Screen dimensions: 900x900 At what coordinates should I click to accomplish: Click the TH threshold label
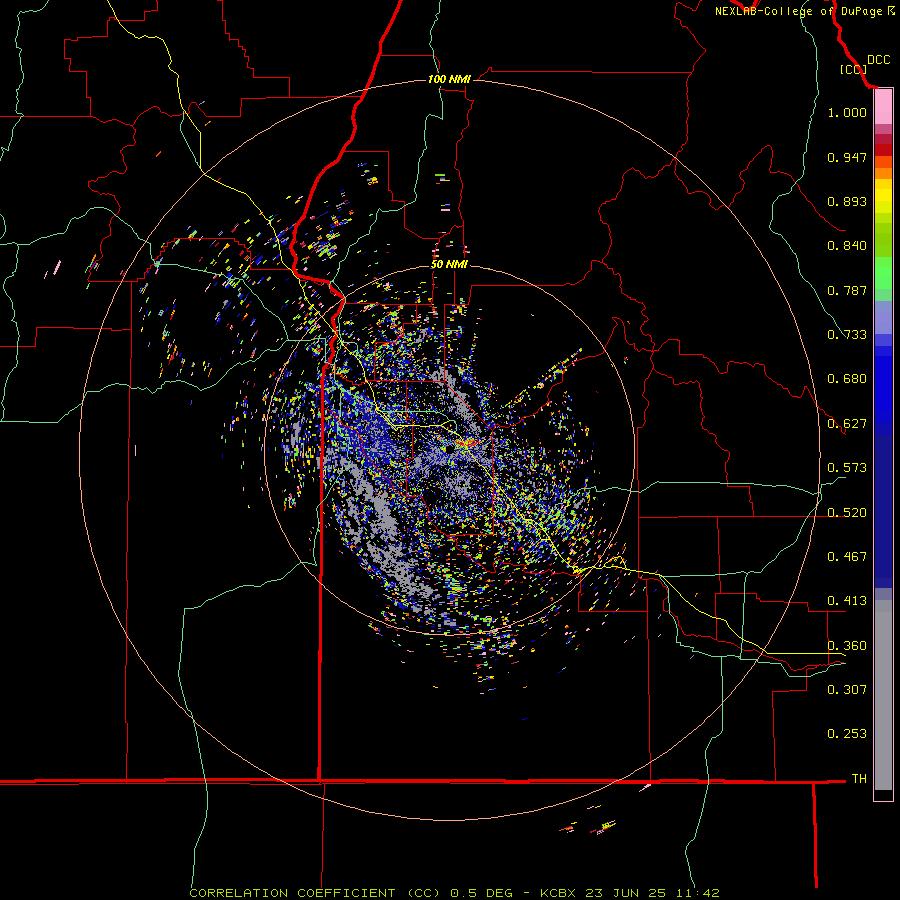(x=859, y=779)
